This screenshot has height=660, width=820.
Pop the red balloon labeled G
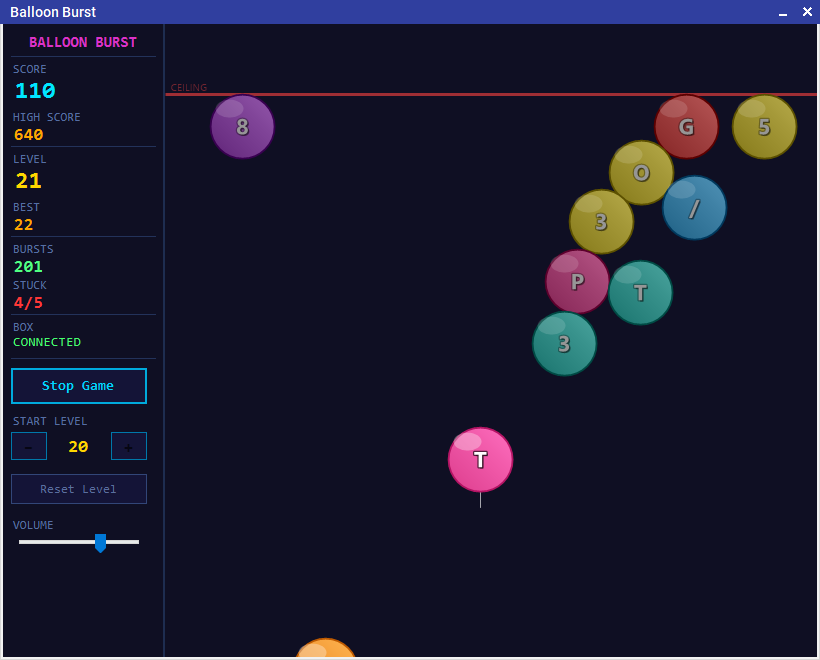[686, 127]
